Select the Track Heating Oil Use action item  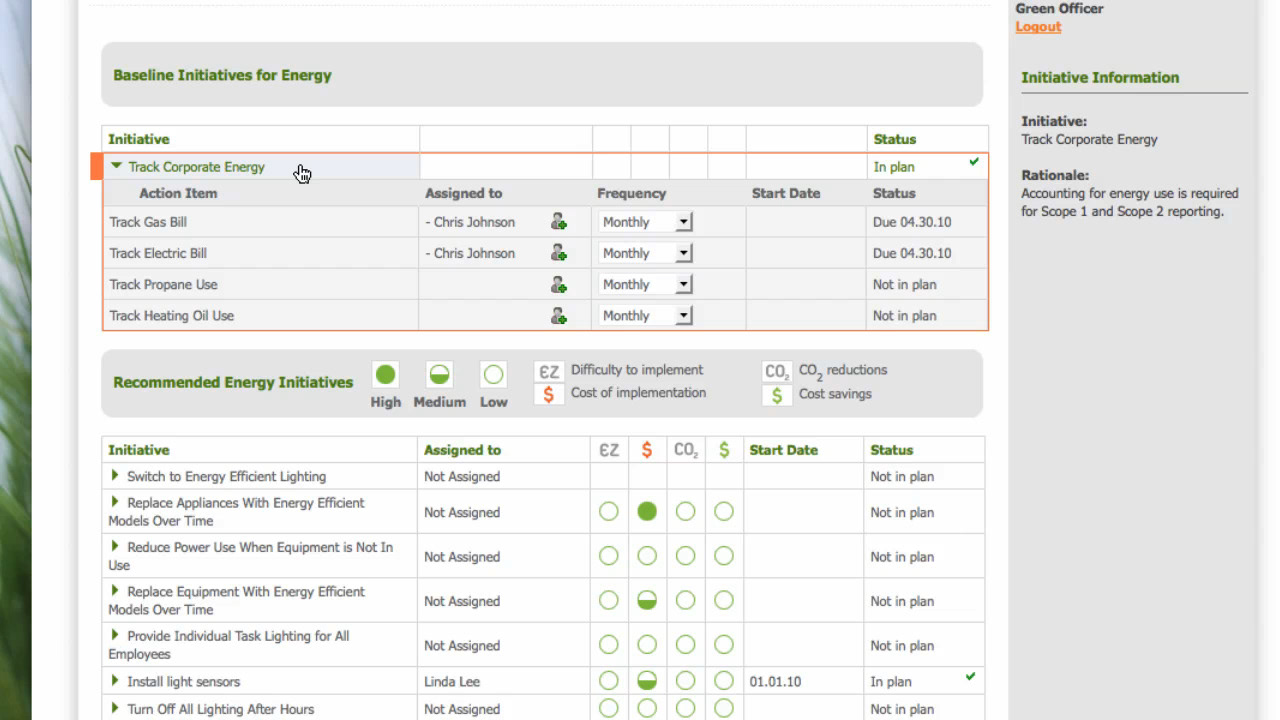point(171,315)
